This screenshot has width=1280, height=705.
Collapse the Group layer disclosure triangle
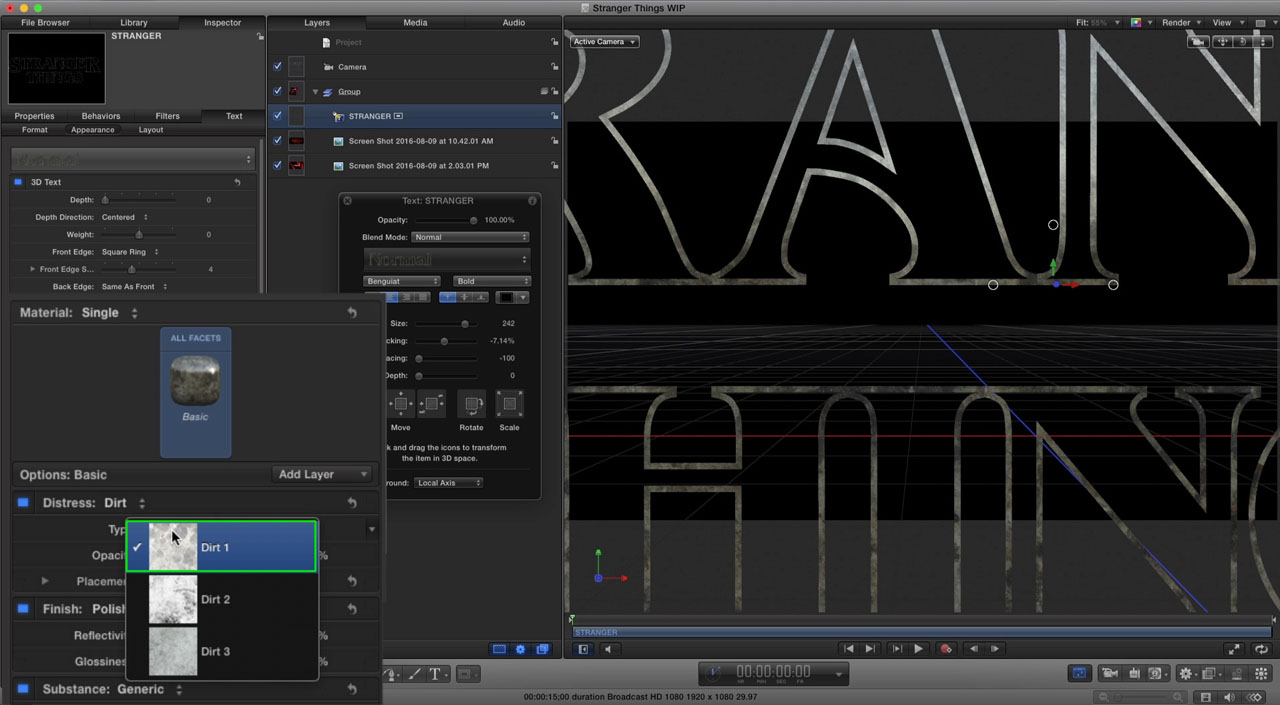click(315, 92)
